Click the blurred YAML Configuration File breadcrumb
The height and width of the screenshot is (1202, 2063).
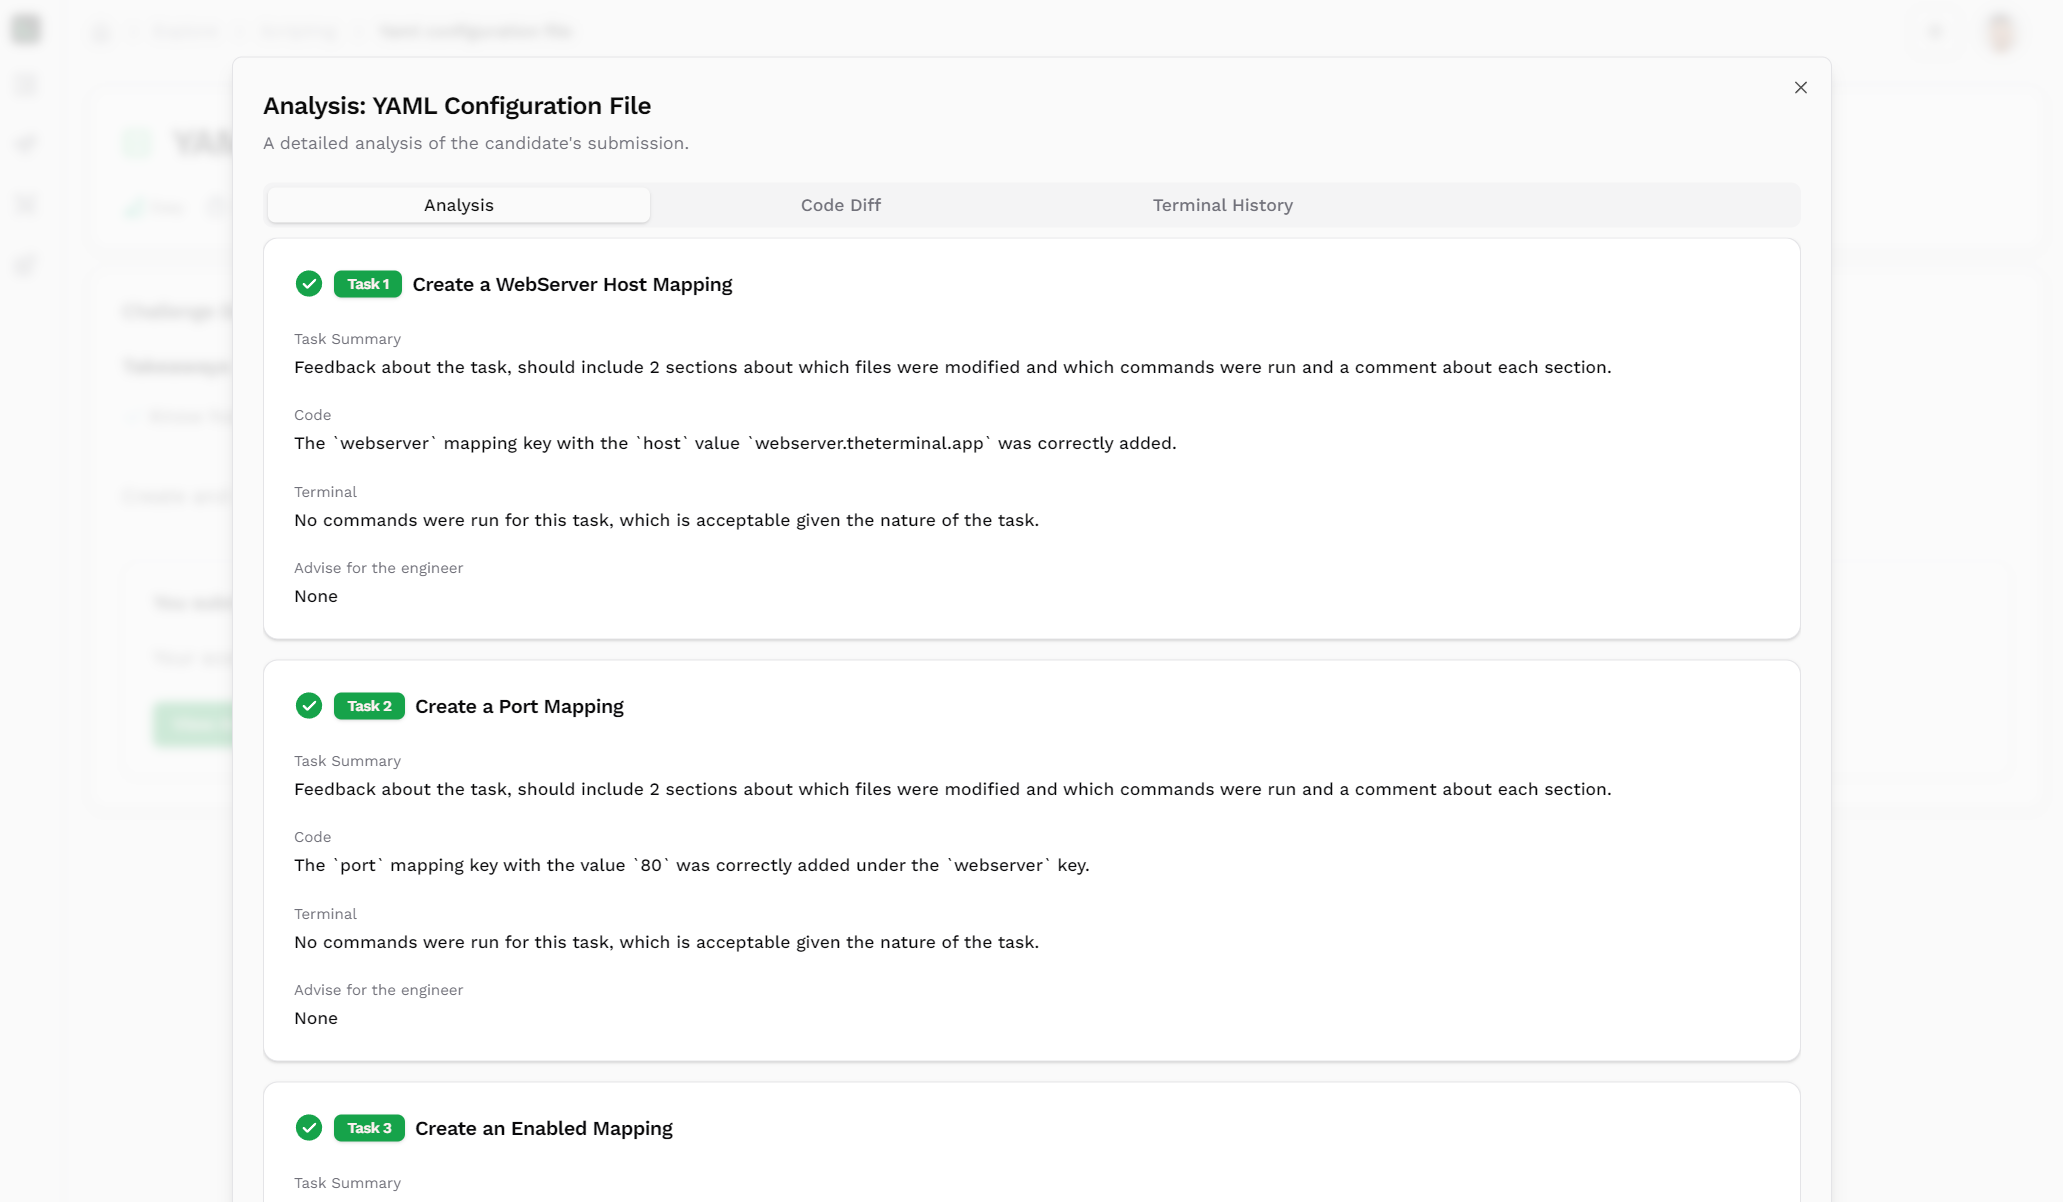point(475,32)
